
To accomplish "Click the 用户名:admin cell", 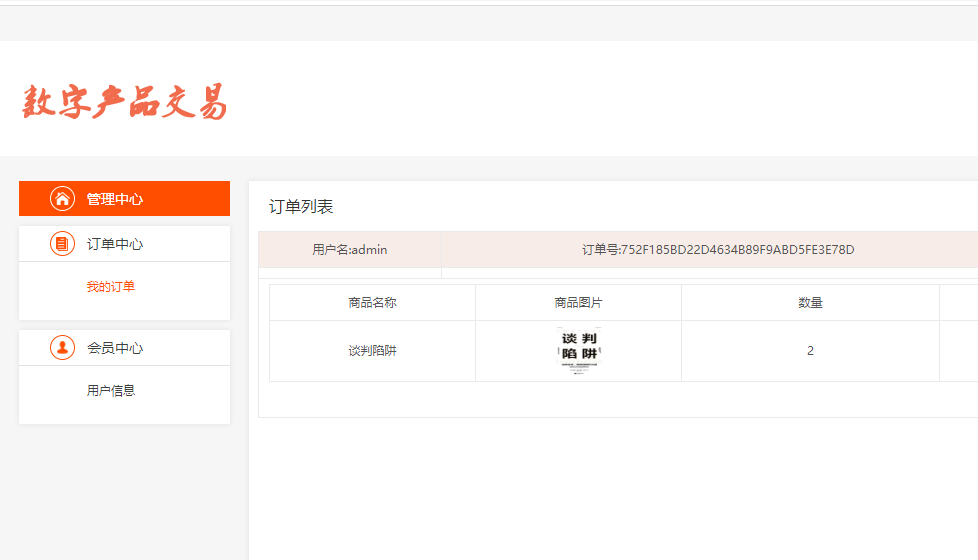I will (350, 250).
